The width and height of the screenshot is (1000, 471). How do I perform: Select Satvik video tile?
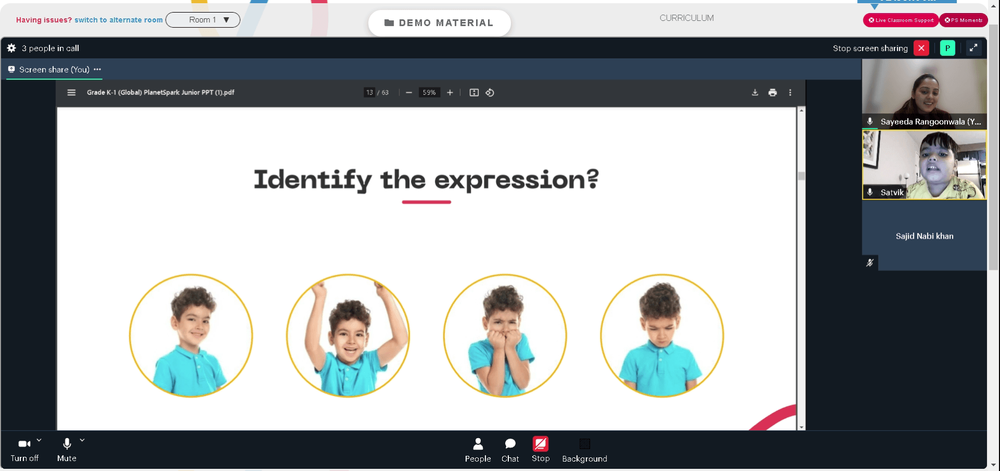(924, 165)
